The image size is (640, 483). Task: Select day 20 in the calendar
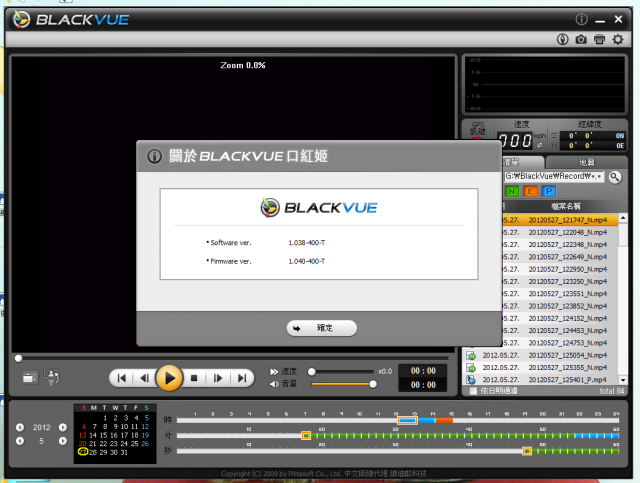point(82,443)
